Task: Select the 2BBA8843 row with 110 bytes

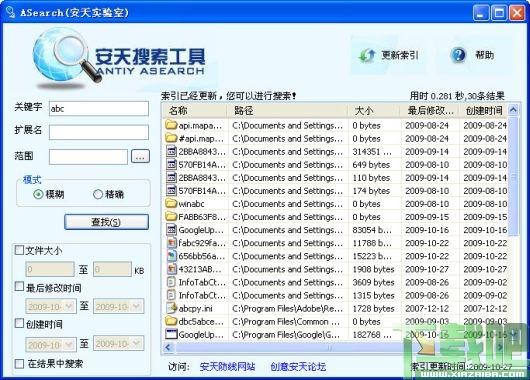Action: click(337, 177)
